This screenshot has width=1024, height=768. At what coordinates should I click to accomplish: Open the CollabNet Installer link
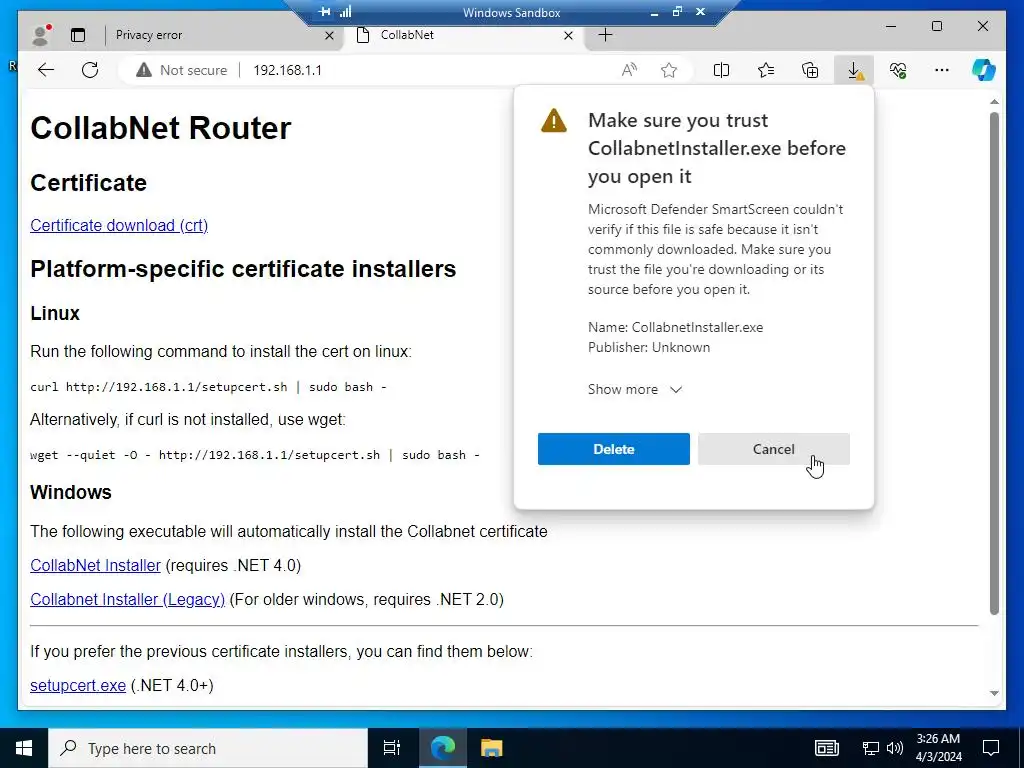[95, 565]
